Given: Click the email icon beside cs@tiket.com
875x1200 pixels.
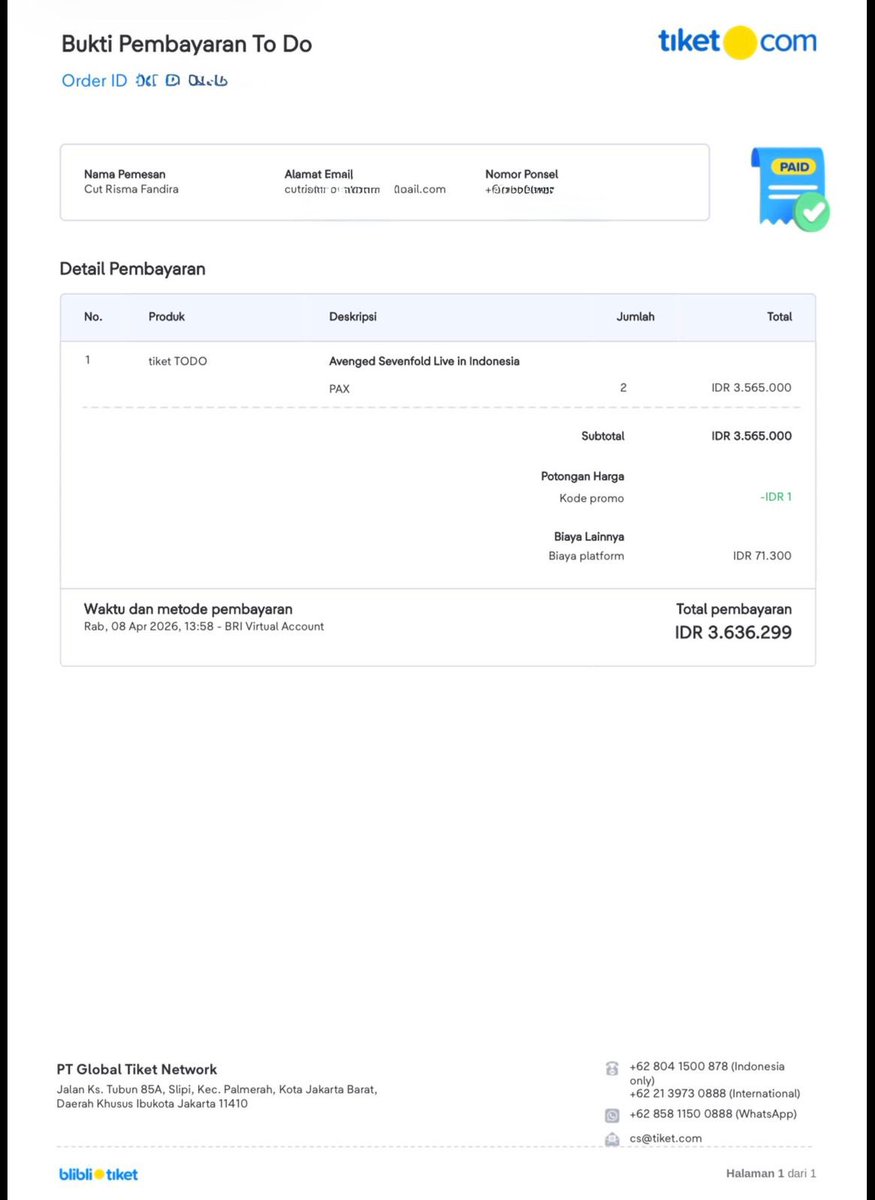Looking at the screenshot, I should (x=612, y=1139).
